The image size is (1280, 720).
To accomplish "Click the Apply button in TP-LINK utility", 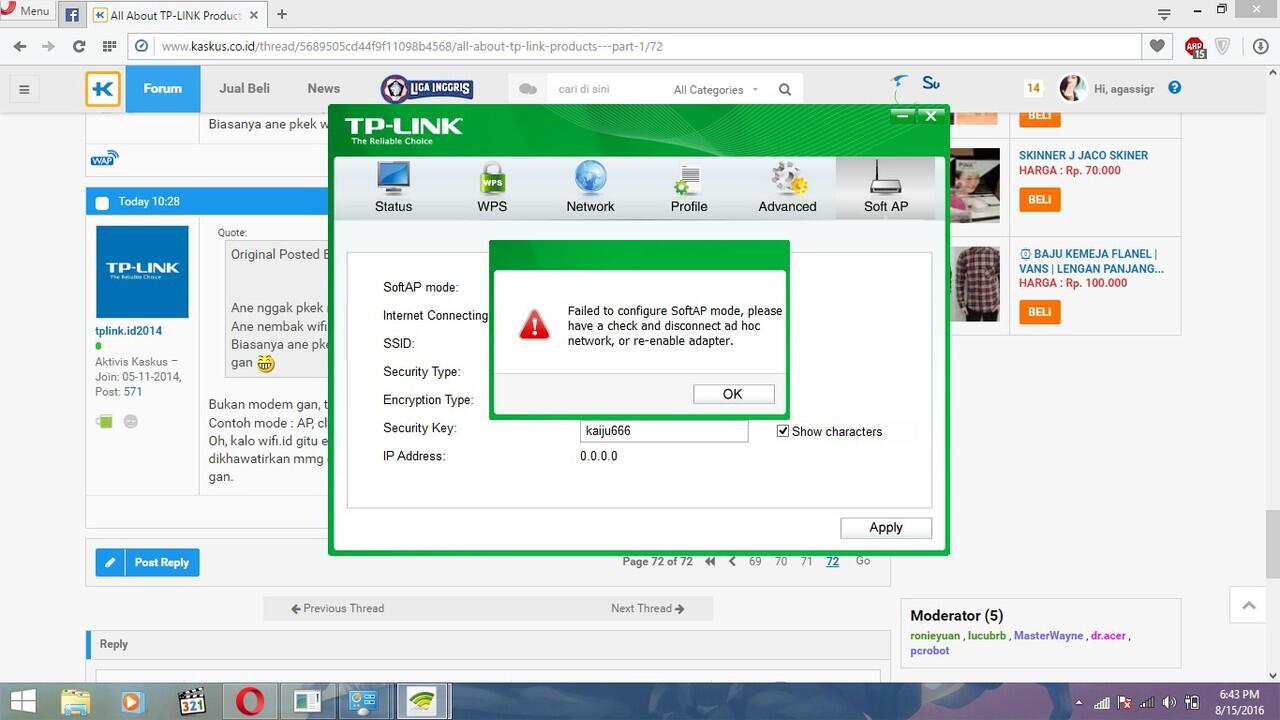I will (x=886, y=528).
